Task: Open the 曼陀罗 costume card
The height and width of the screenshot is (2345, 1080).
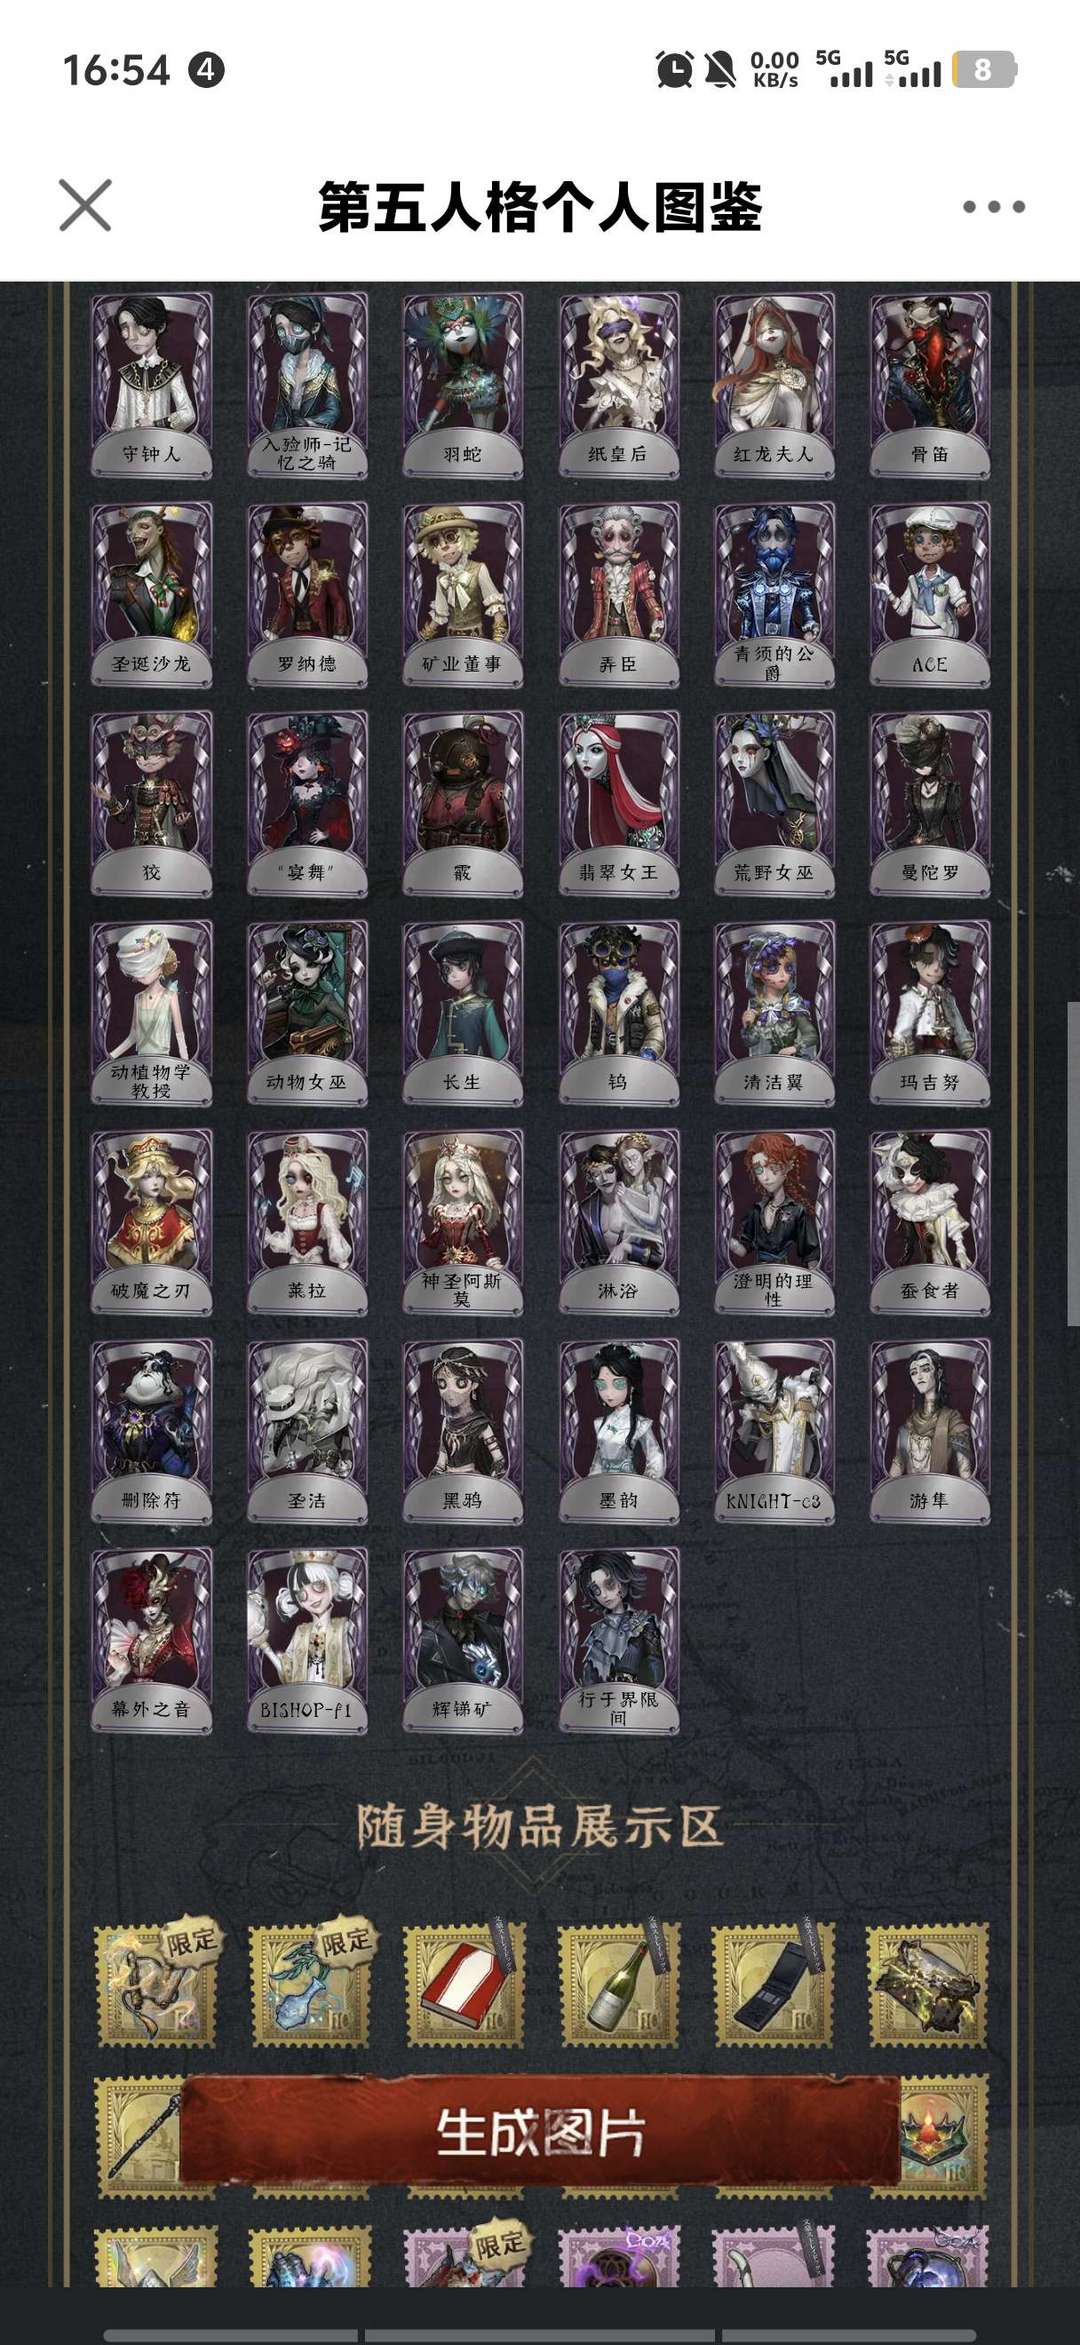Action: (x=930, y=803)
